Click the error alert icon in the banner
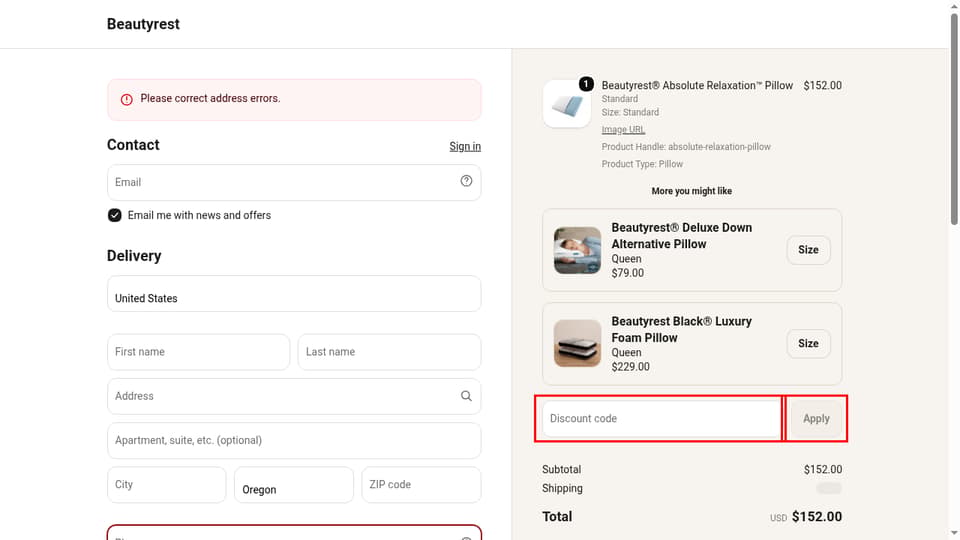The width and height of the screenshot is (960, 540). pyautogui.click(x=126, y=99)
